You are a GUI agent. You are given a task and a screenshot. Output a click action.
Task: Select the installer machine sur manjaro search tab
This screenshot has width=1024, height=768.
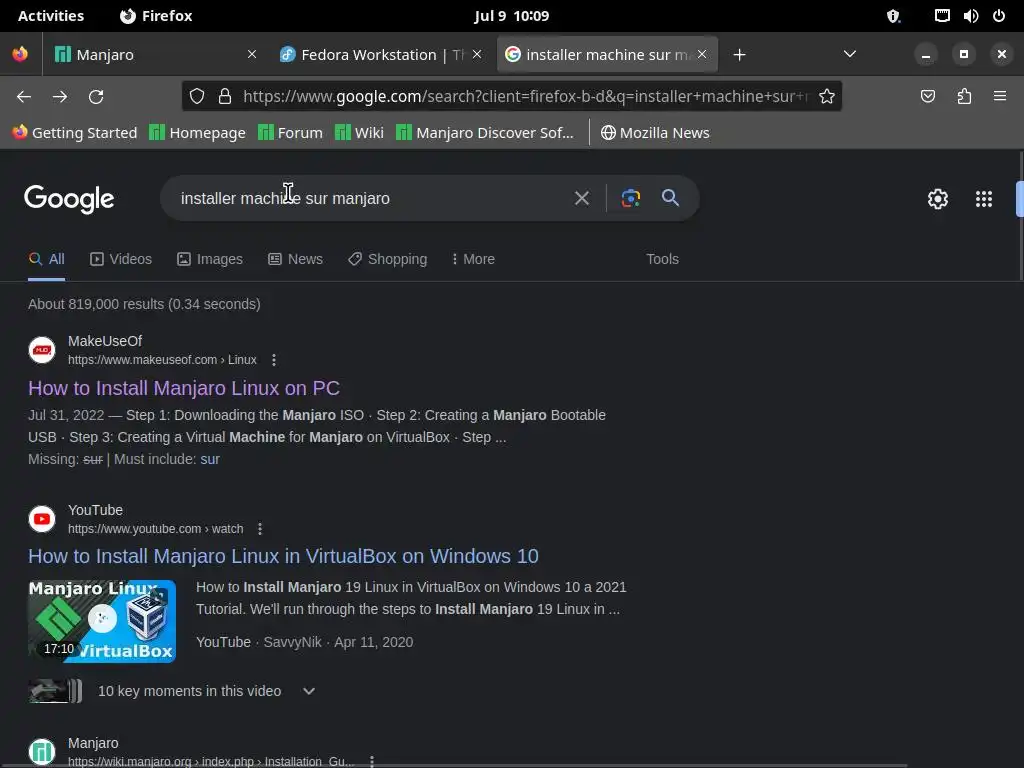(x=607, y=54)
